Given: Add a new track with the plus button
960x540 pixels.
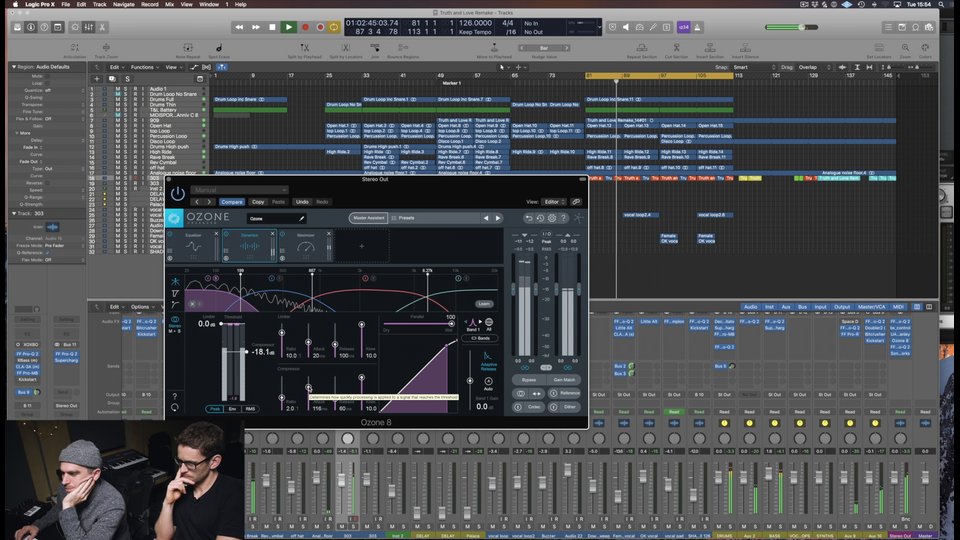Looking at the screenshot, I should point(97,78).
